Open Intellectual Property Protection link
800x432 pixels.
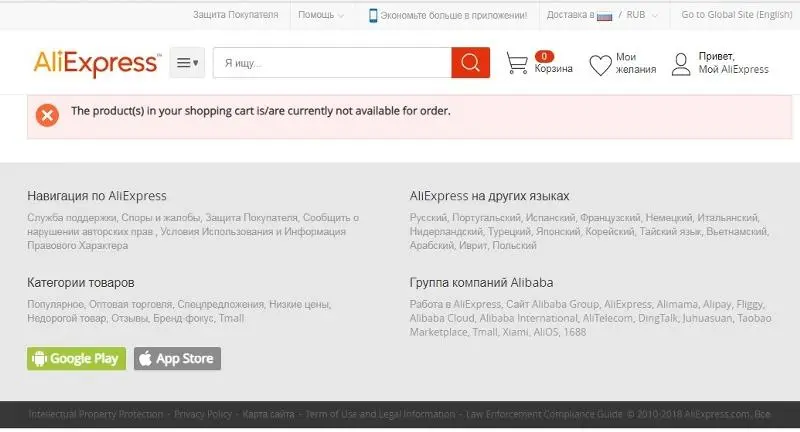(96, 414)
